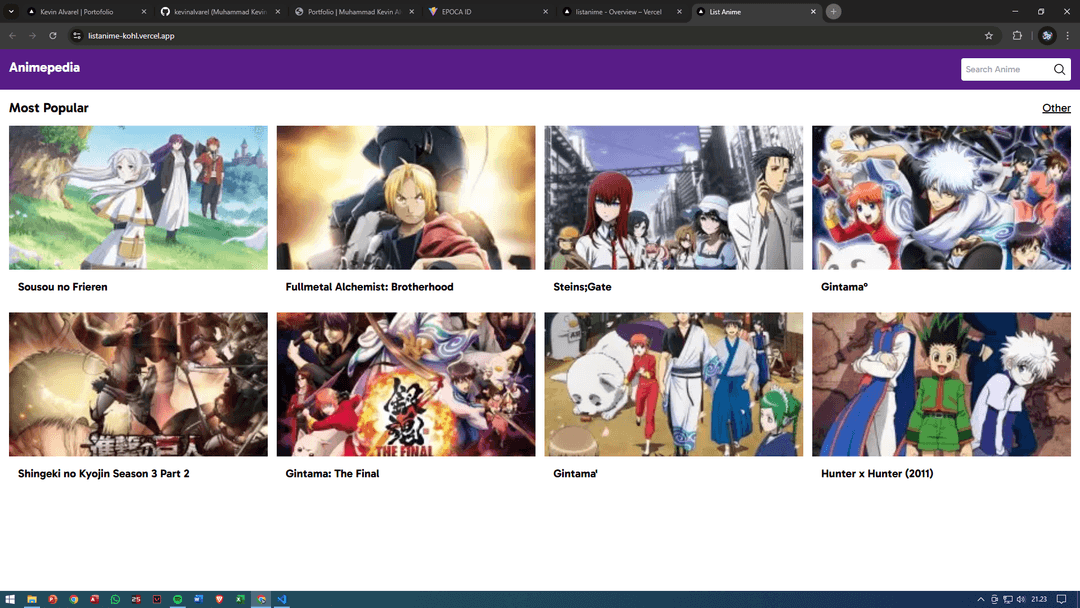View site information icon in address bar
The image size is (1080, 608).
[x=76, y=36]
